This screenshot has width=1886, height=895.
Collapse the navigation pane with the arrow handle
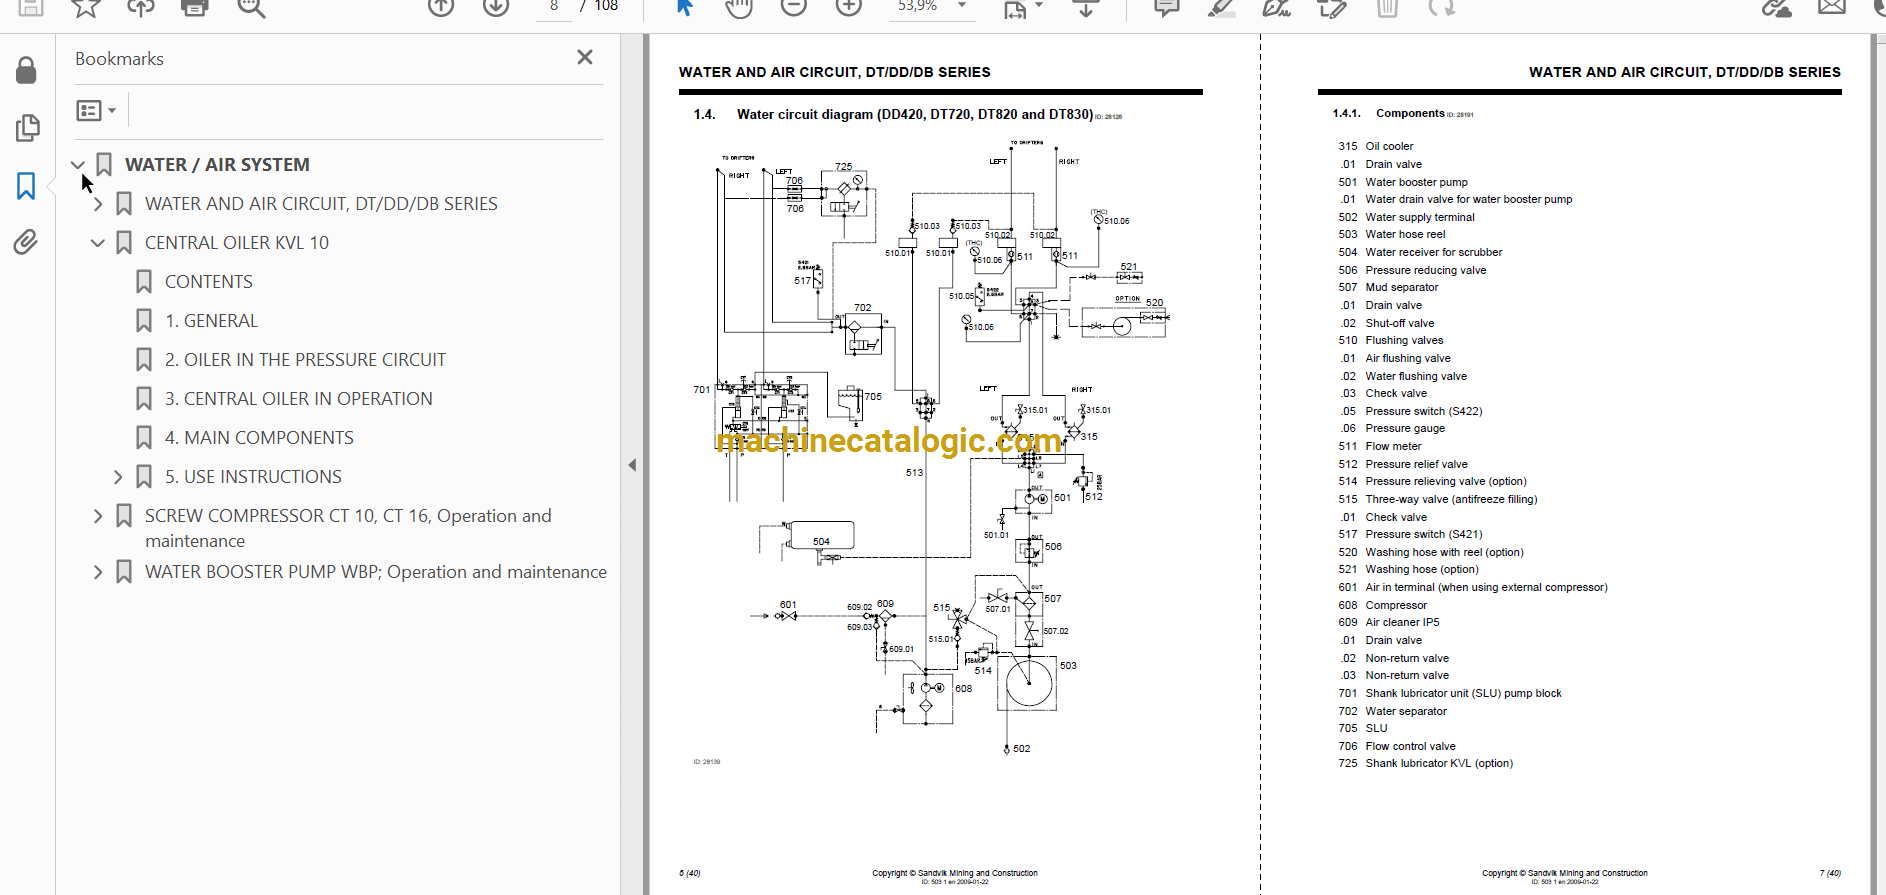(x=632, y=465)
